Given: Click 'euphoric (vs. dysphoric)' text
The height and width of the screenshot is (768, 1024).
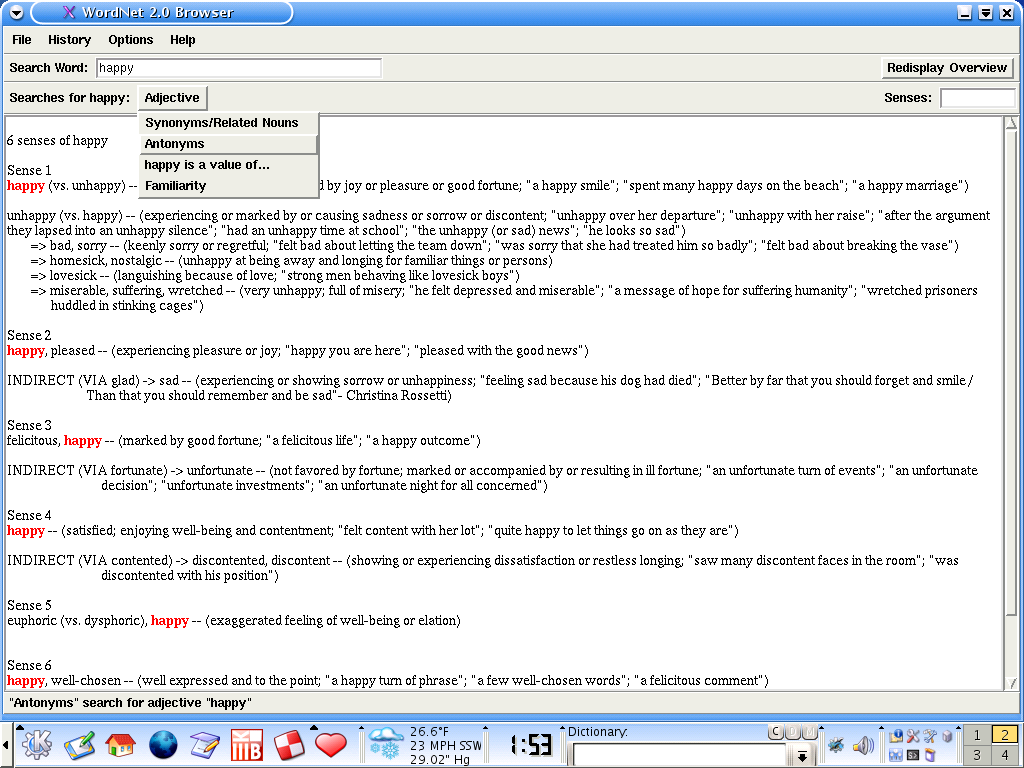Looking at the screenshot, I should pos(76,621).
